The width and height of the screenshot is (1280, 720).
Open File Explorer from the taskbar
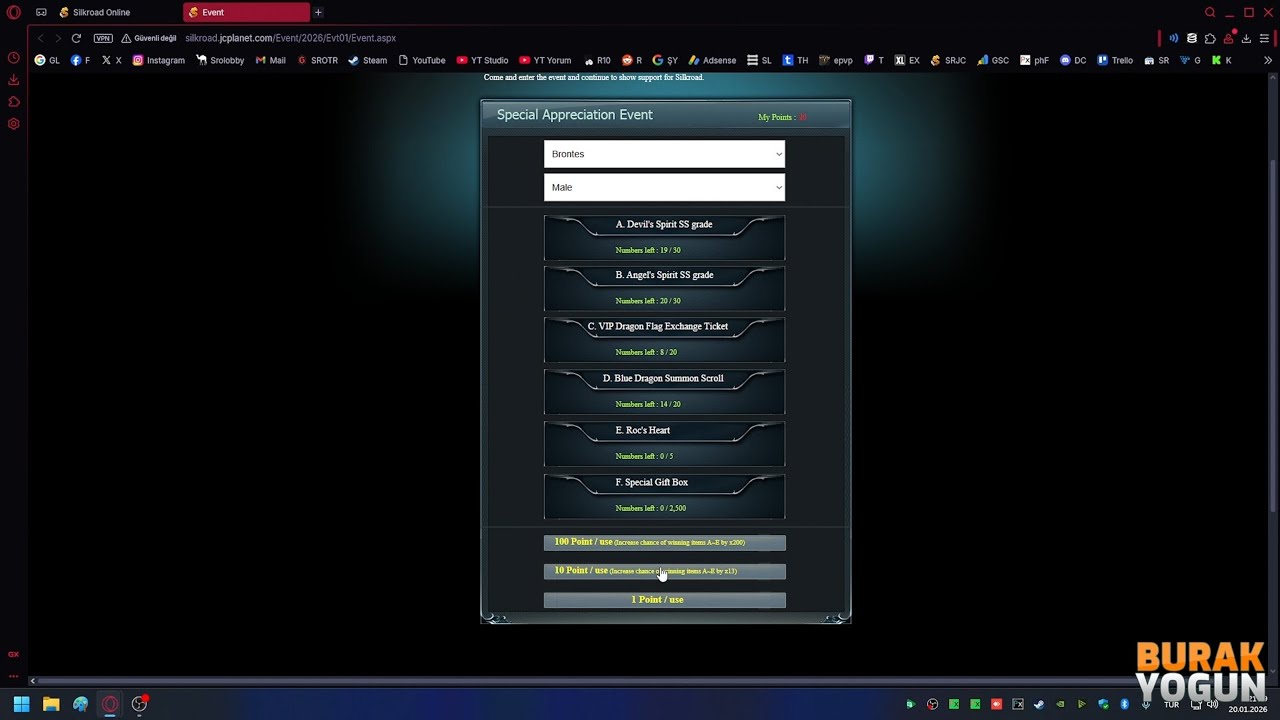tap(51, 704)
